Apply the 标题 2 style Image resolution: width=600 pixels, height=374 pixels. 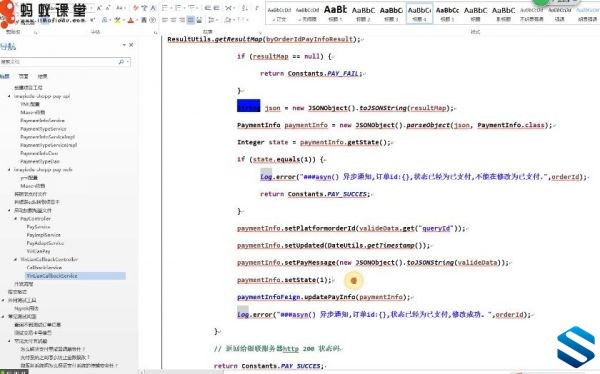coord(363,13)
